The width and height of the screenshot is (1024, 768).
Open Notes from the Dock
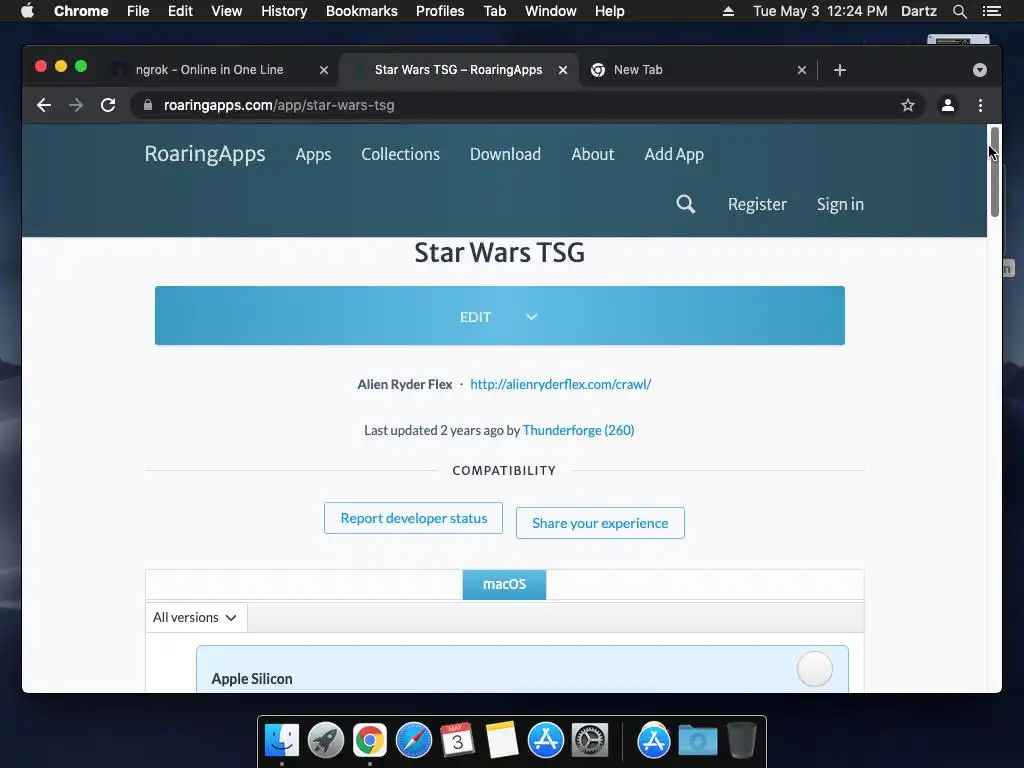coord(502,741)
